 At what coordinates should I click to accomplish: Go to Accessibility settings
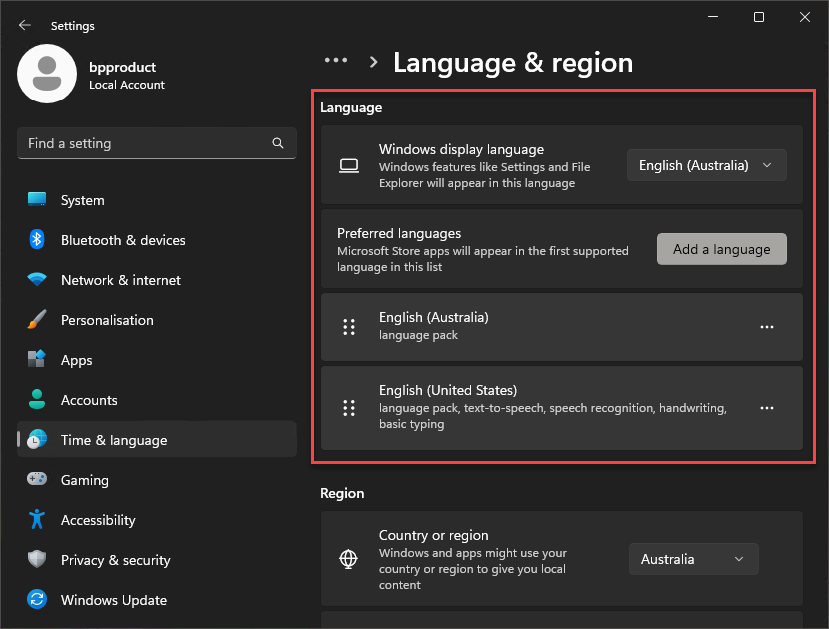pos(157,520)
